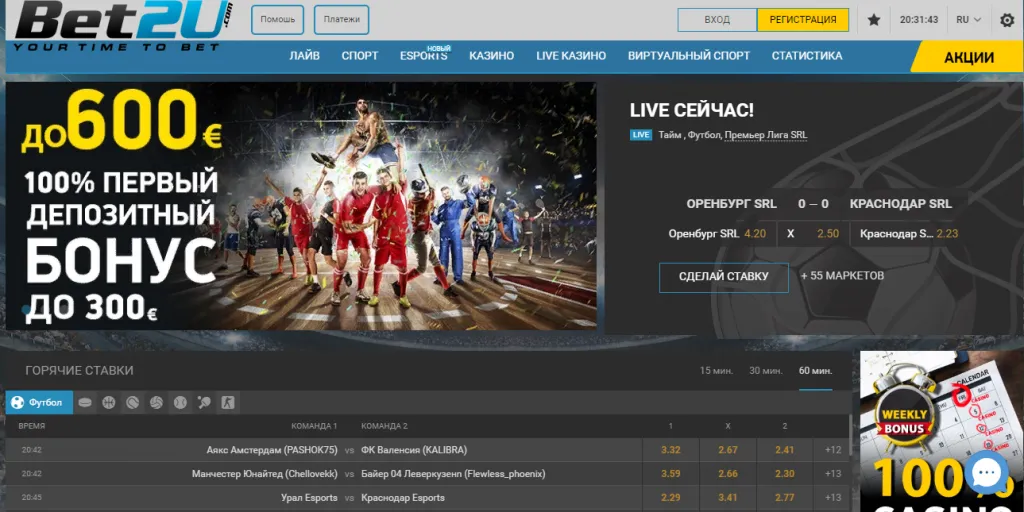
Task: Select the volleyball sport icon
Action: (156, 403)
